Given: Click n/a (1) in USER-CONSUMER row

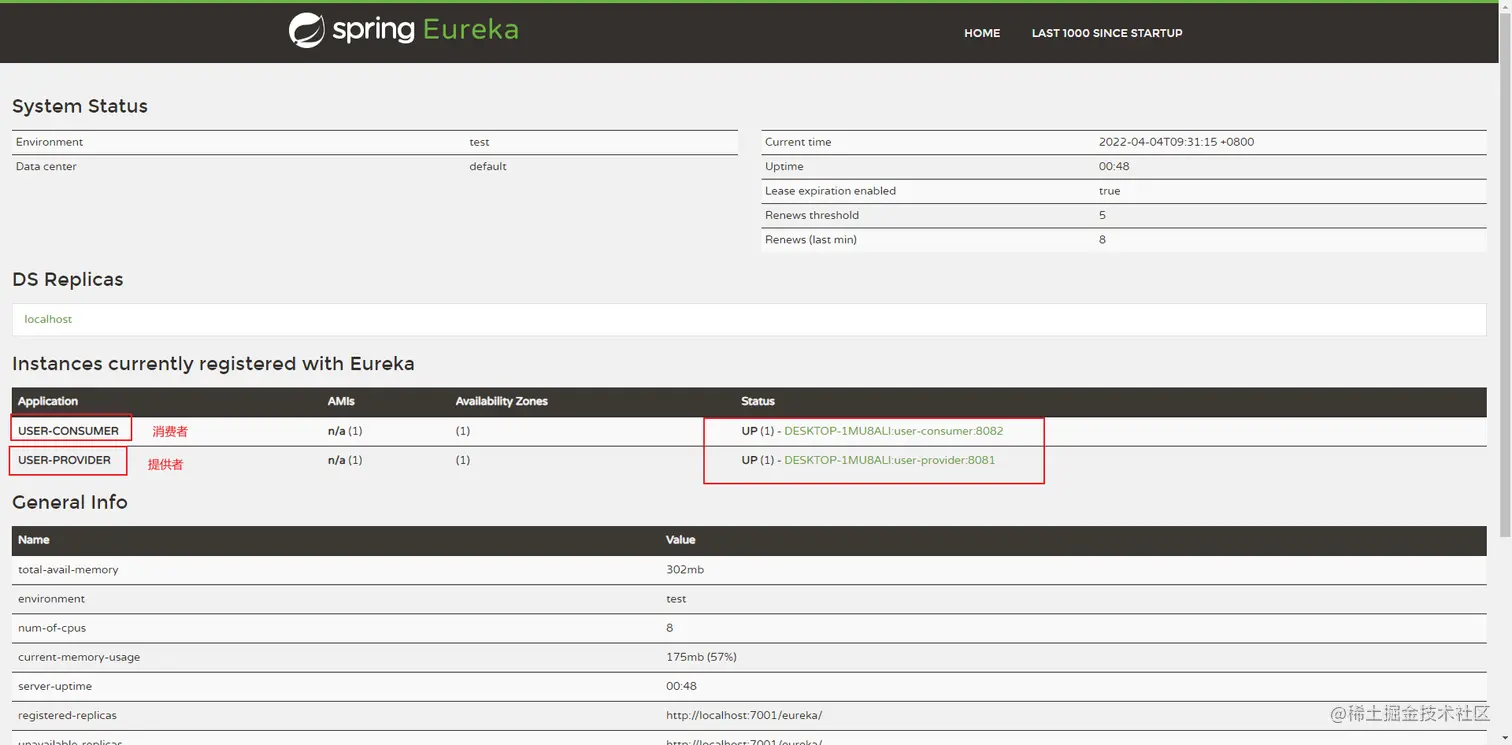Looking at the screenshot, I should [345, 431].
